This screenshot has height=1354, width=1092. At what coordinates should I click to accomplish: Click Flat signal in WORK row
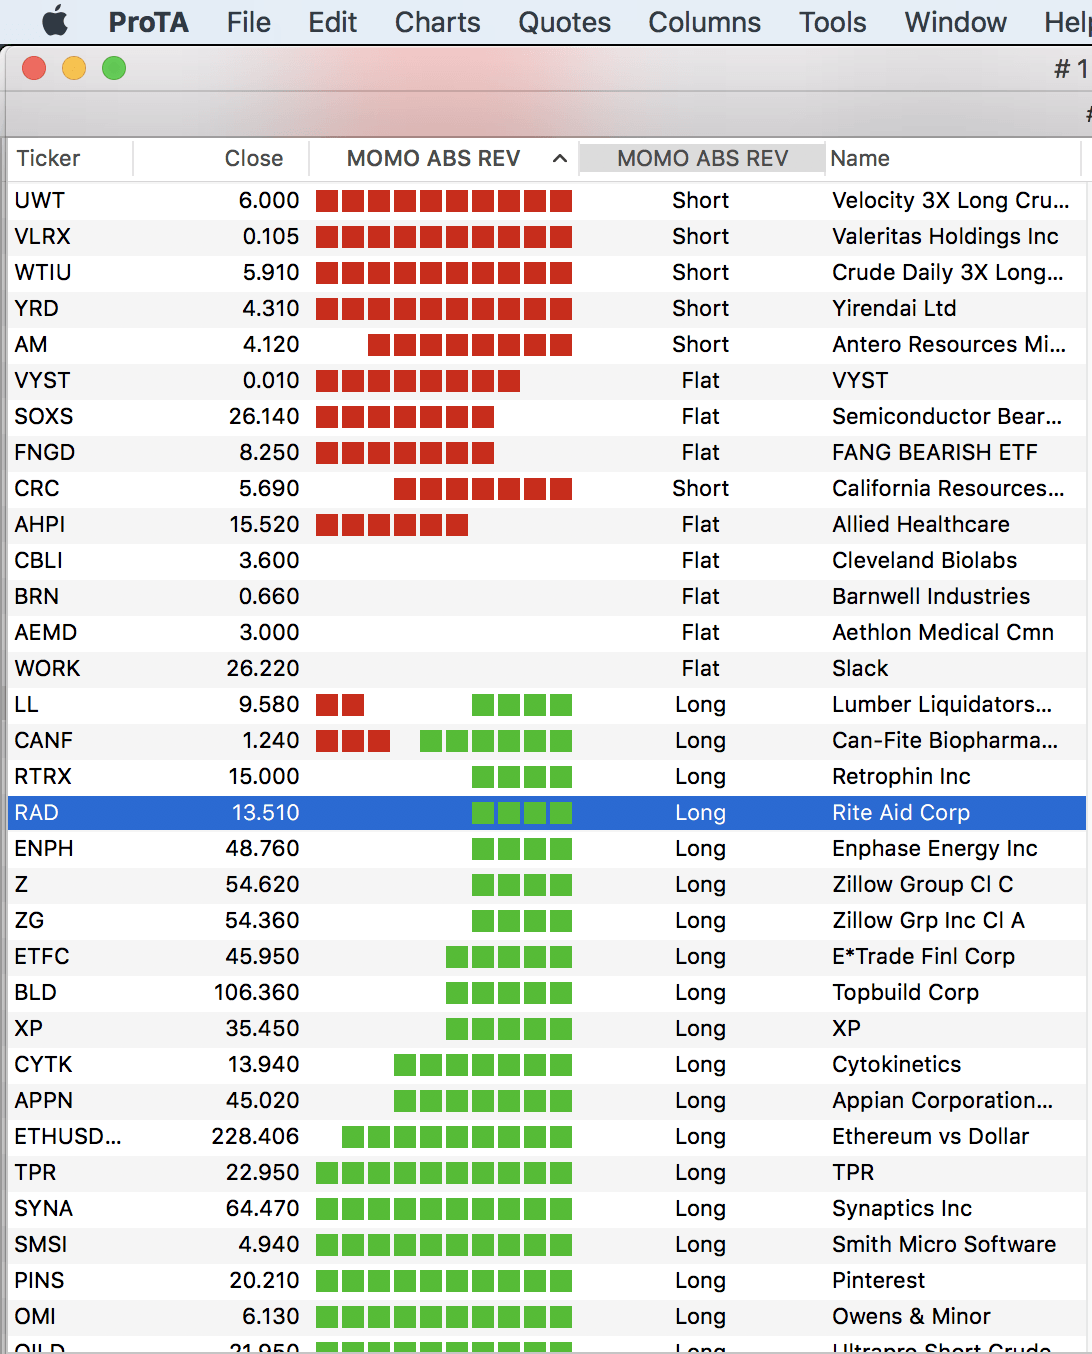point(700,668)
